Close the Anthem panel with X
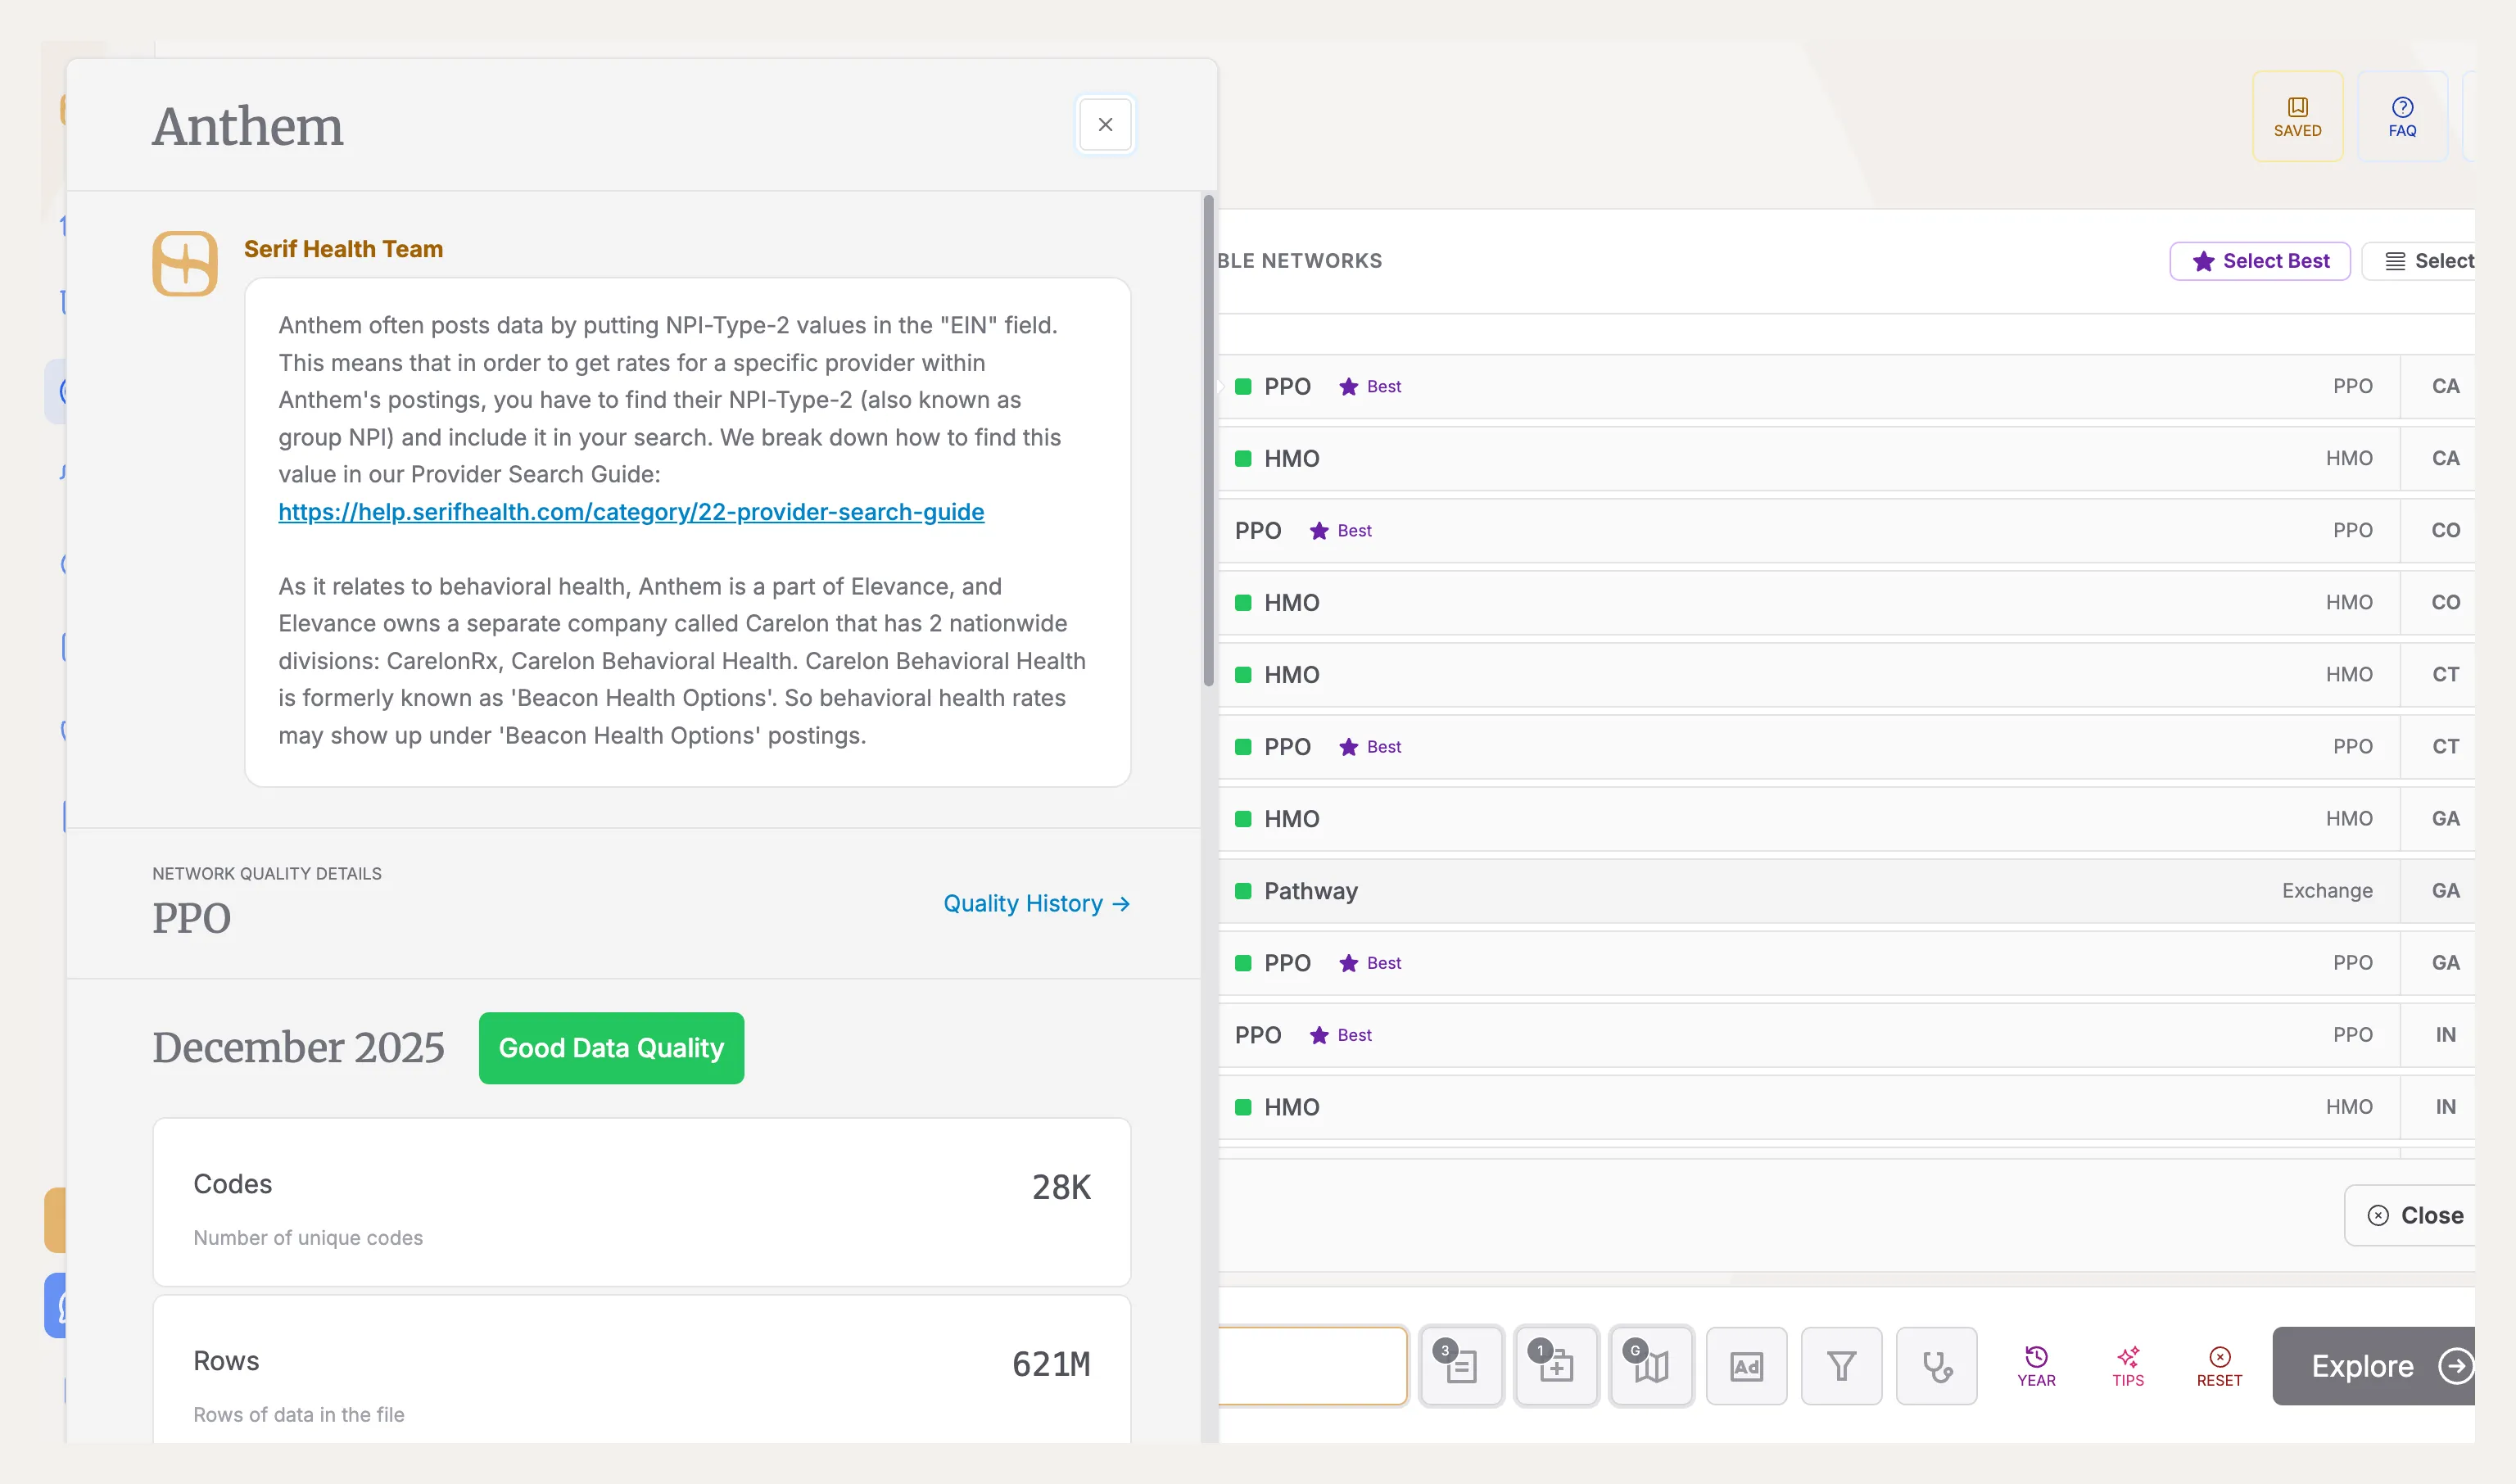Viewport: 2516px width, 1484px height. (x=1105, y=125)
